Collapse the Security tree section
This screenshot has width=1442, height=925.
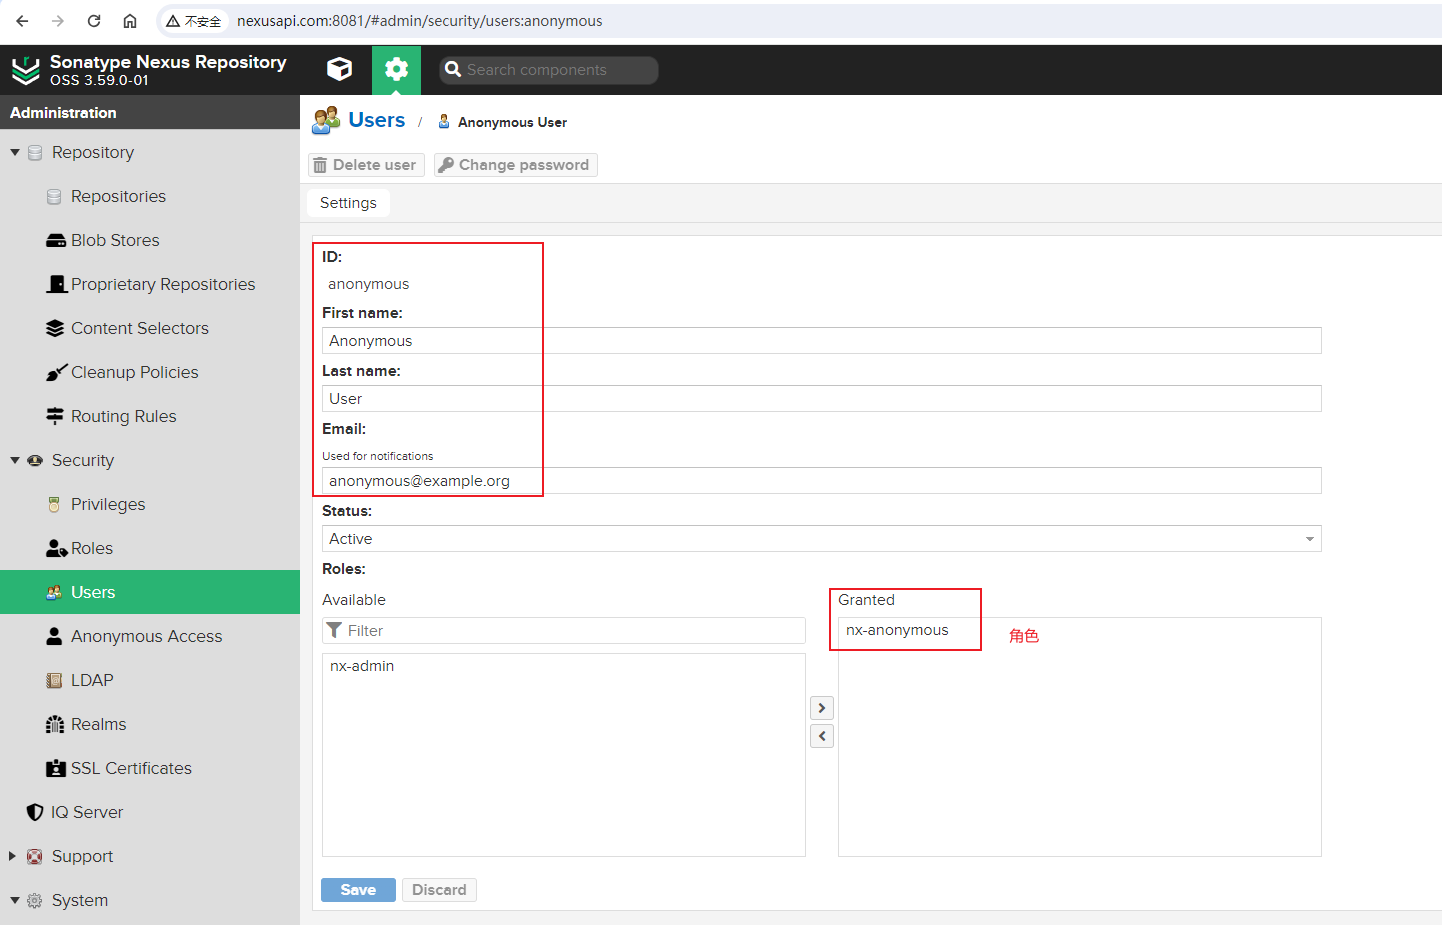click(15, 460)
